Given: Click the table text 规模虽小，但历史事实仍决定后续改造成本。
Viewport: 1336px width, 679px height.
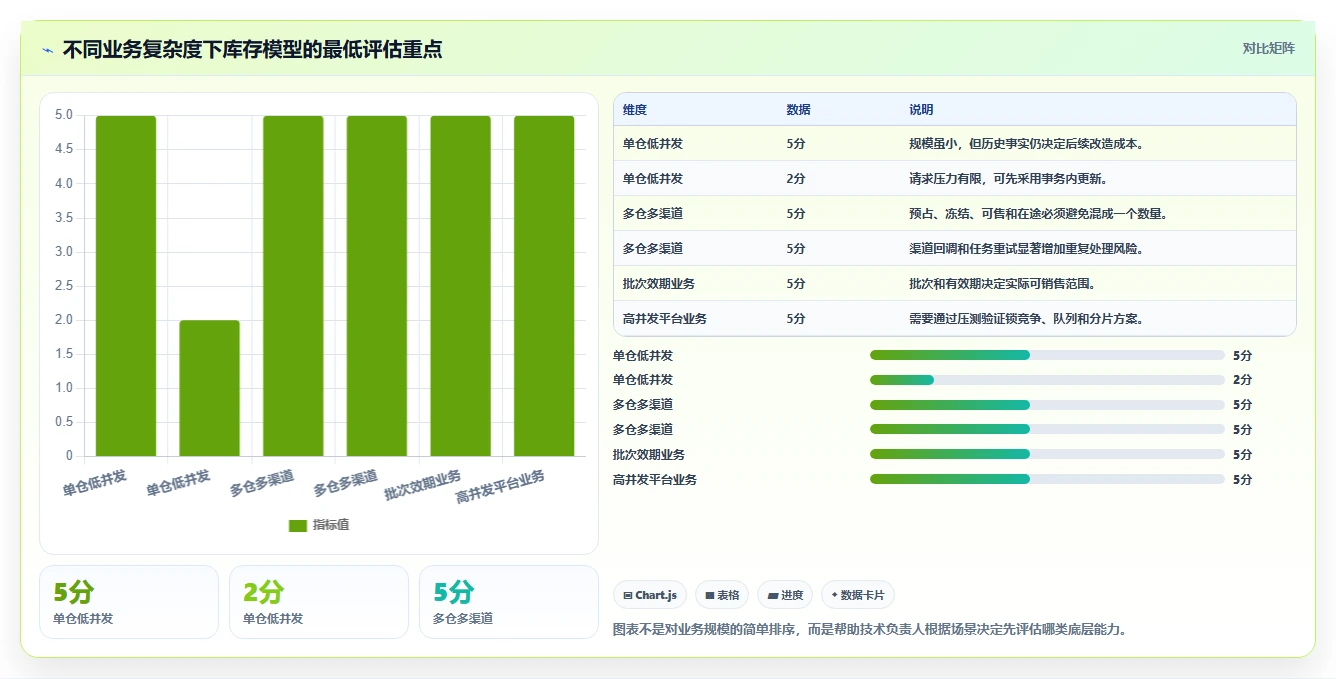Looking at the screenshot, I should point(1027,144).
